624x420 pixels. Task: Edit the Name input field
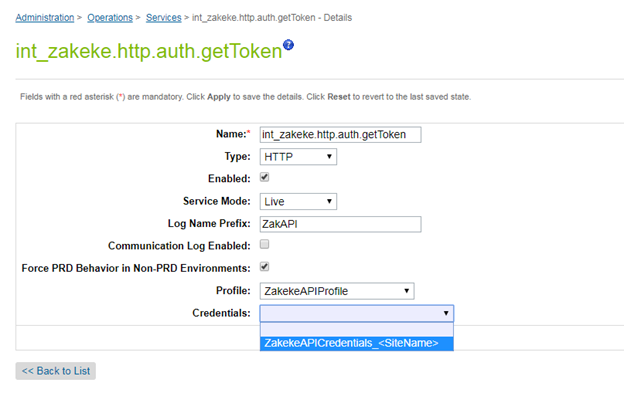pos(341,135)
